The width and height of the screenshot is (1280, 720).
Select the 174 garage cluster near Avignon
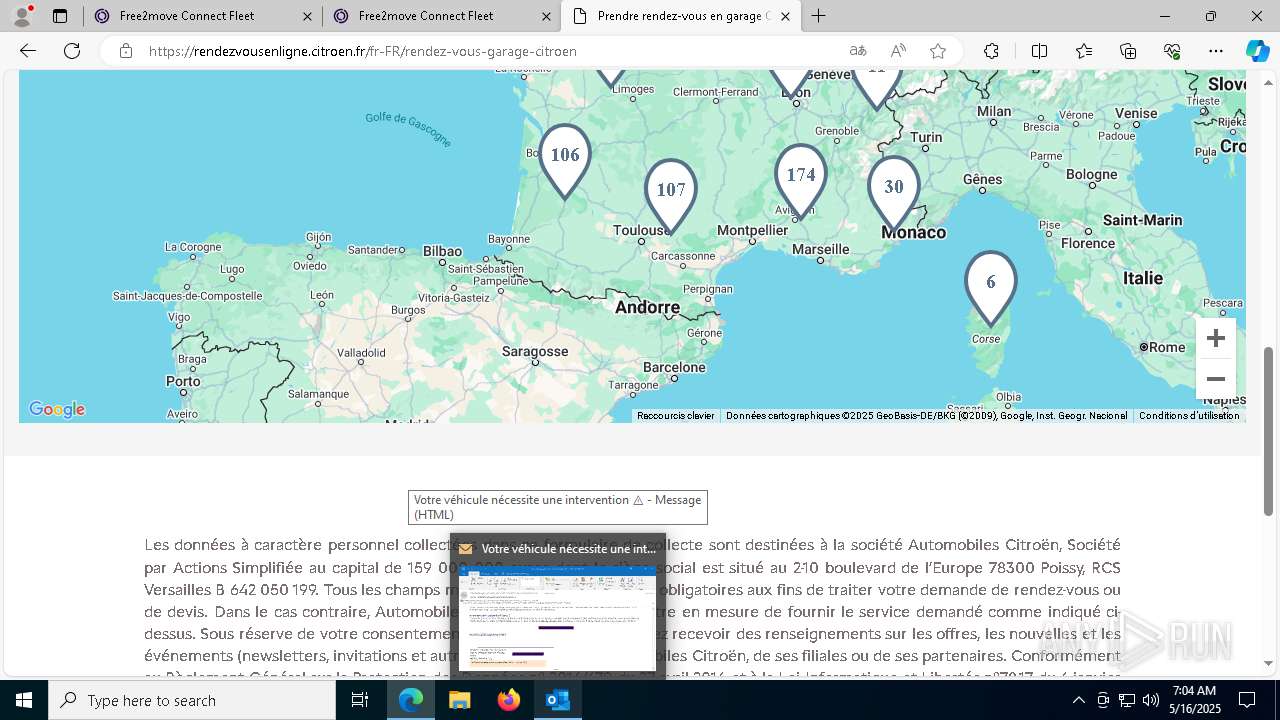[x=801, y=181]
